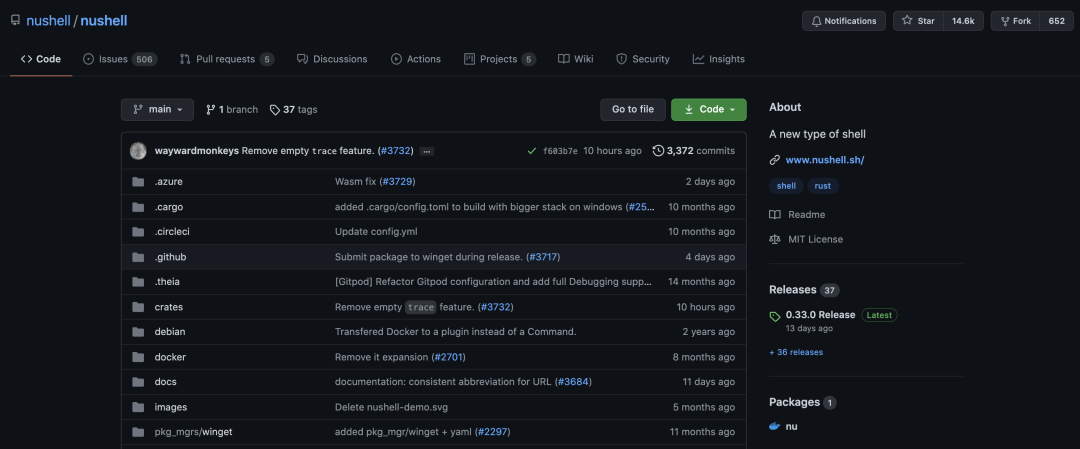Click folder icon of the images row

[x=138, y=407]
